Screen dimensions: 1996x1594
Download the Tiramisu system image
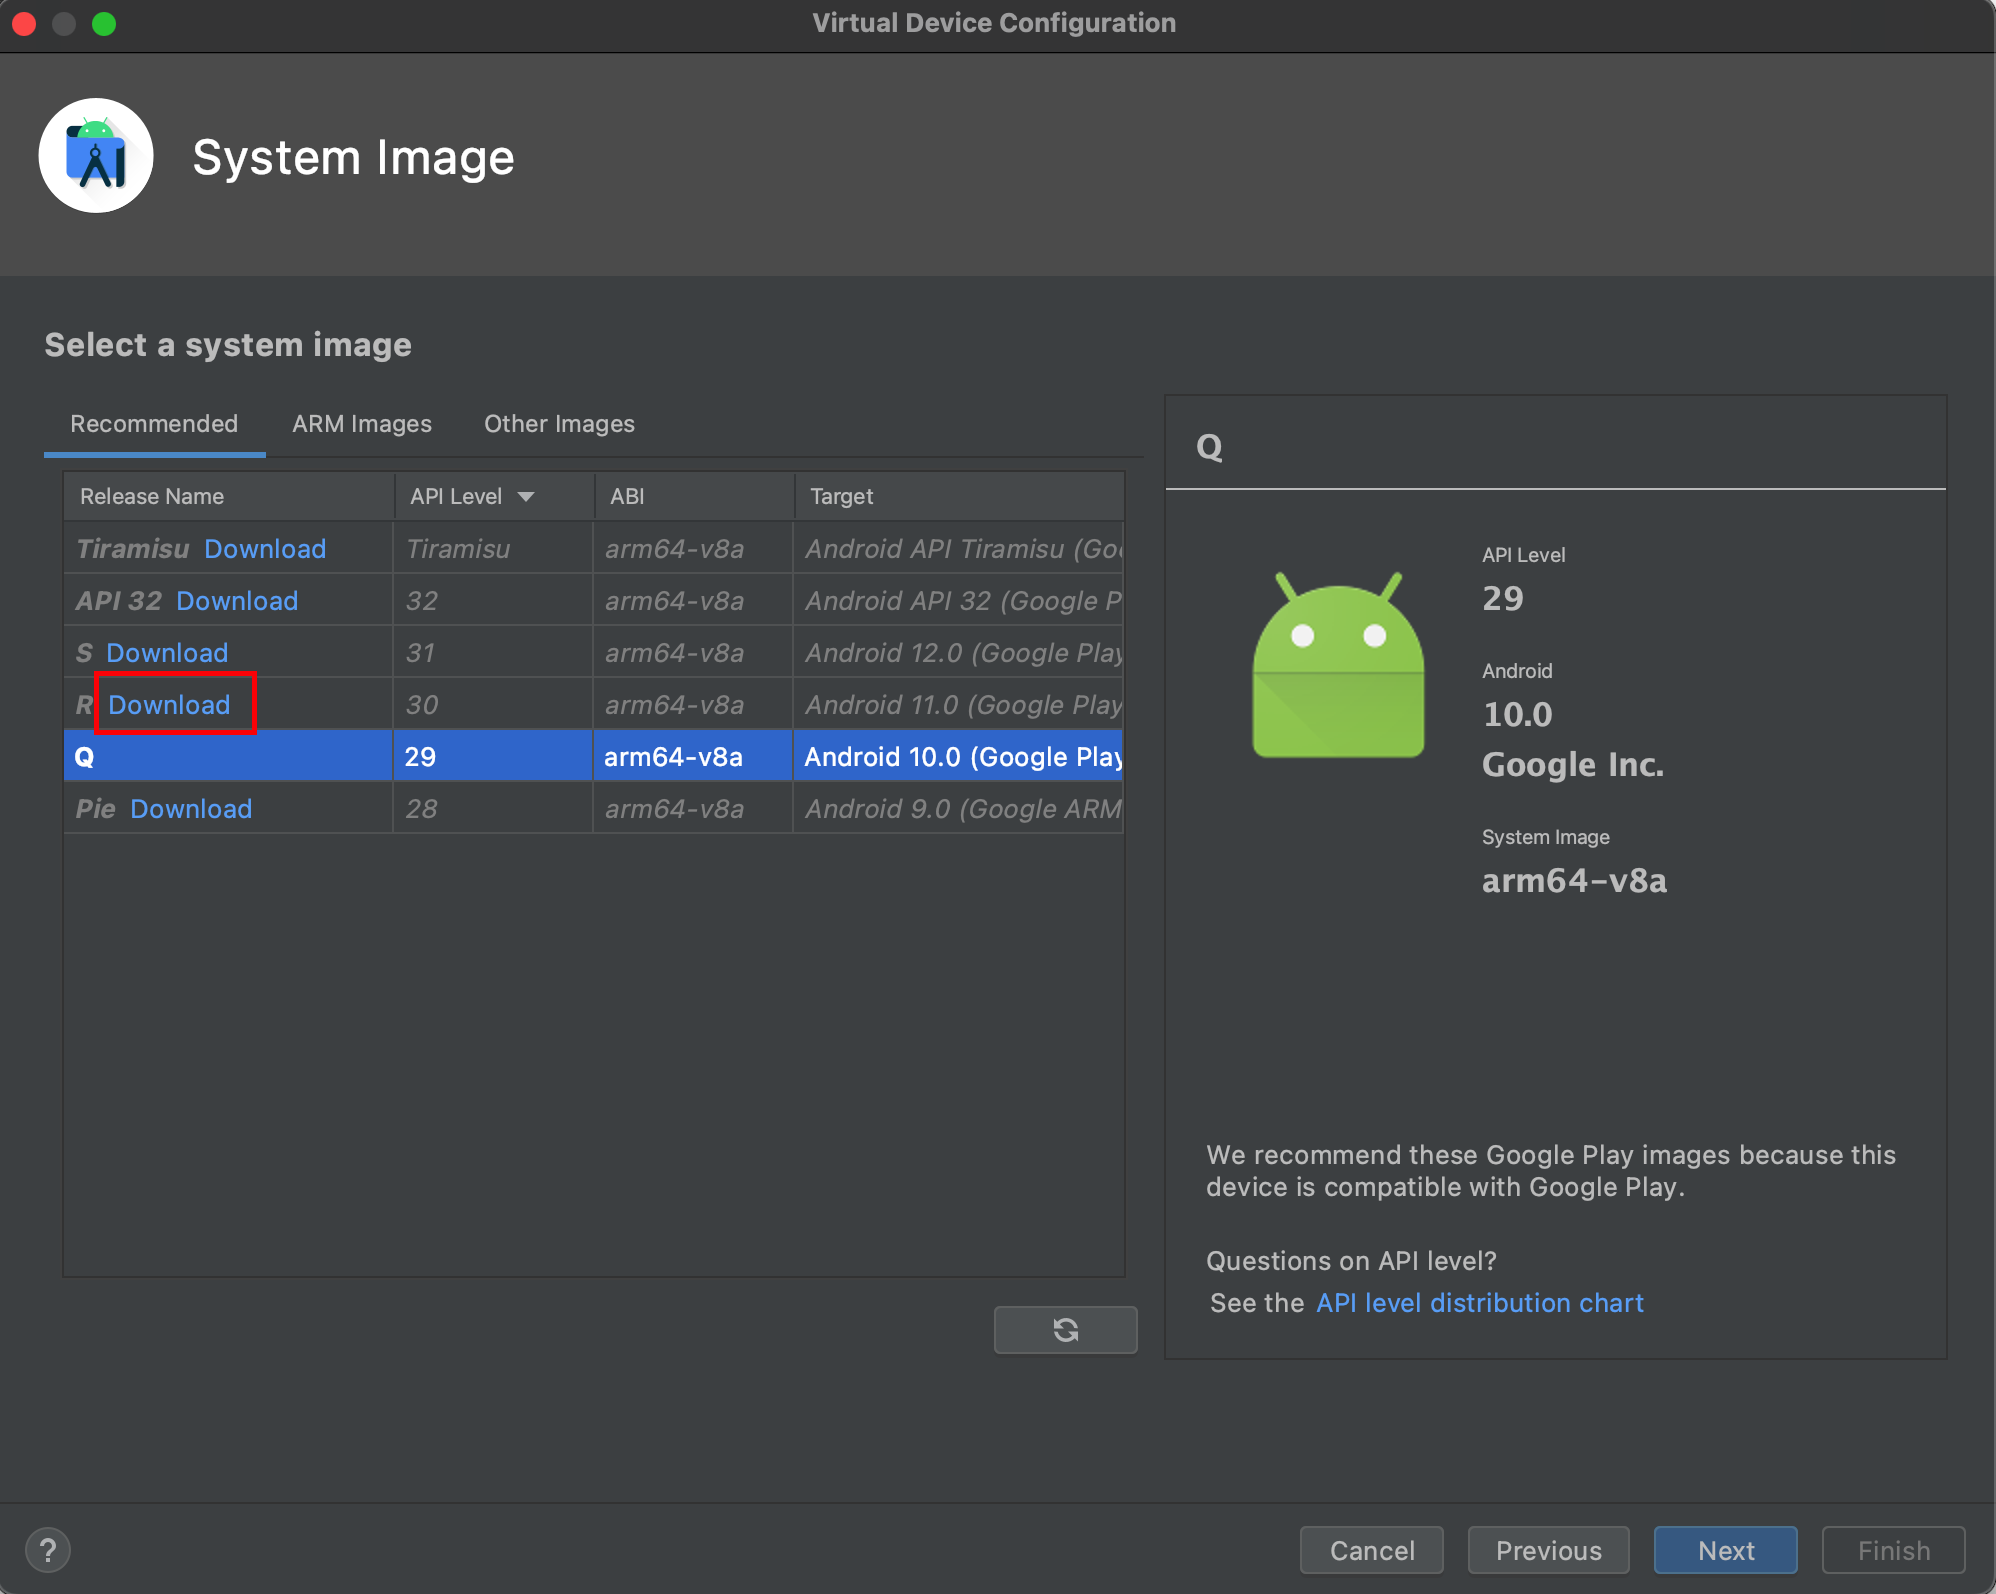pos(265,549)
